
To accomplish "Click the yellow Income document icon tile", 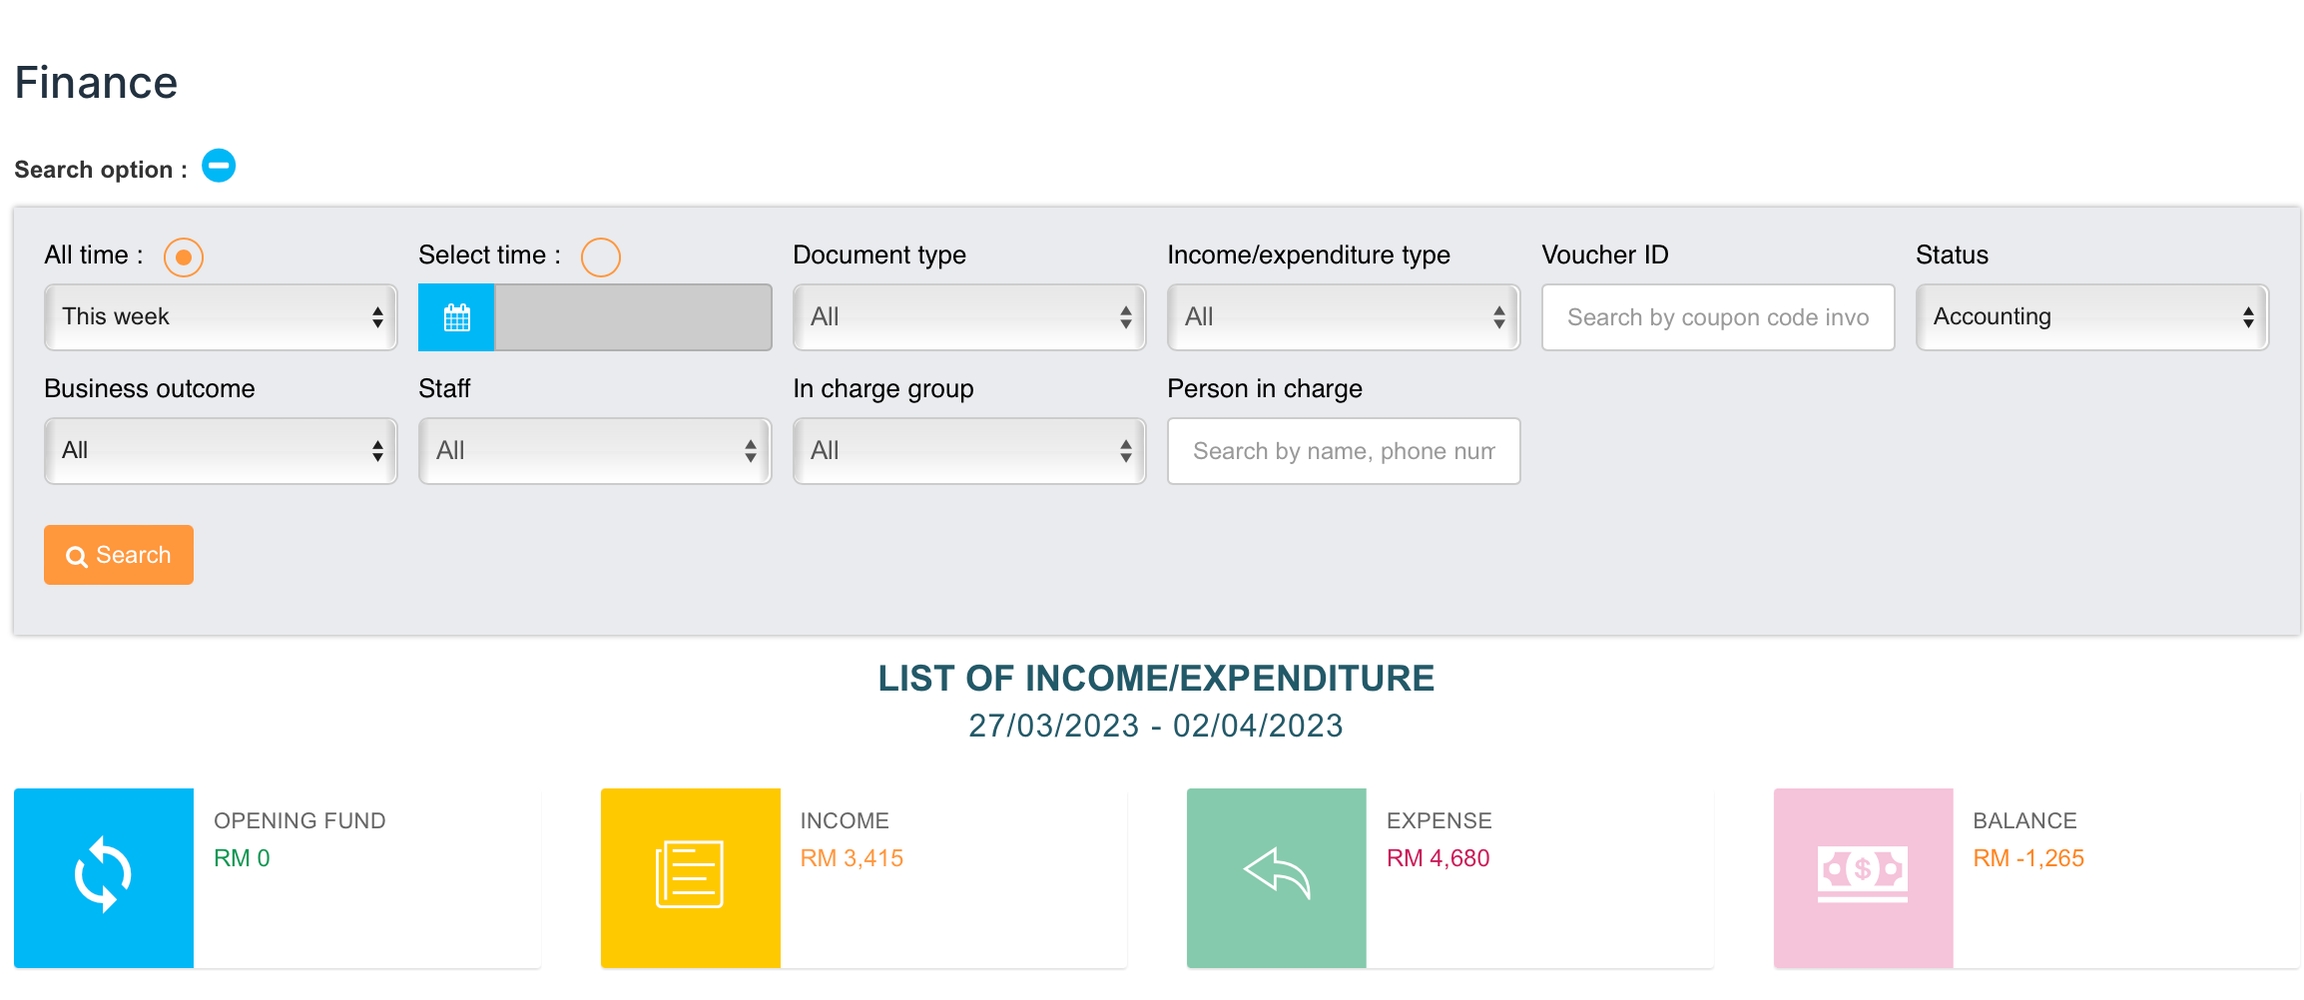I will (x=690, y=877).
